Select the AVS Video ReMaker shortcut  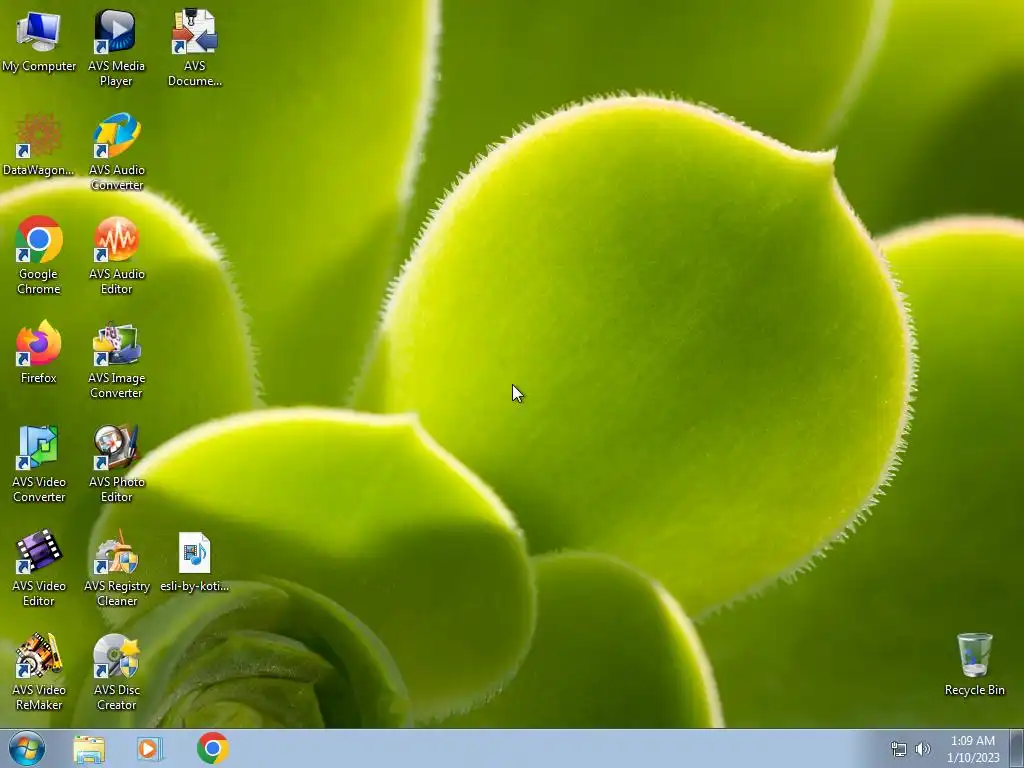[39, 672]
